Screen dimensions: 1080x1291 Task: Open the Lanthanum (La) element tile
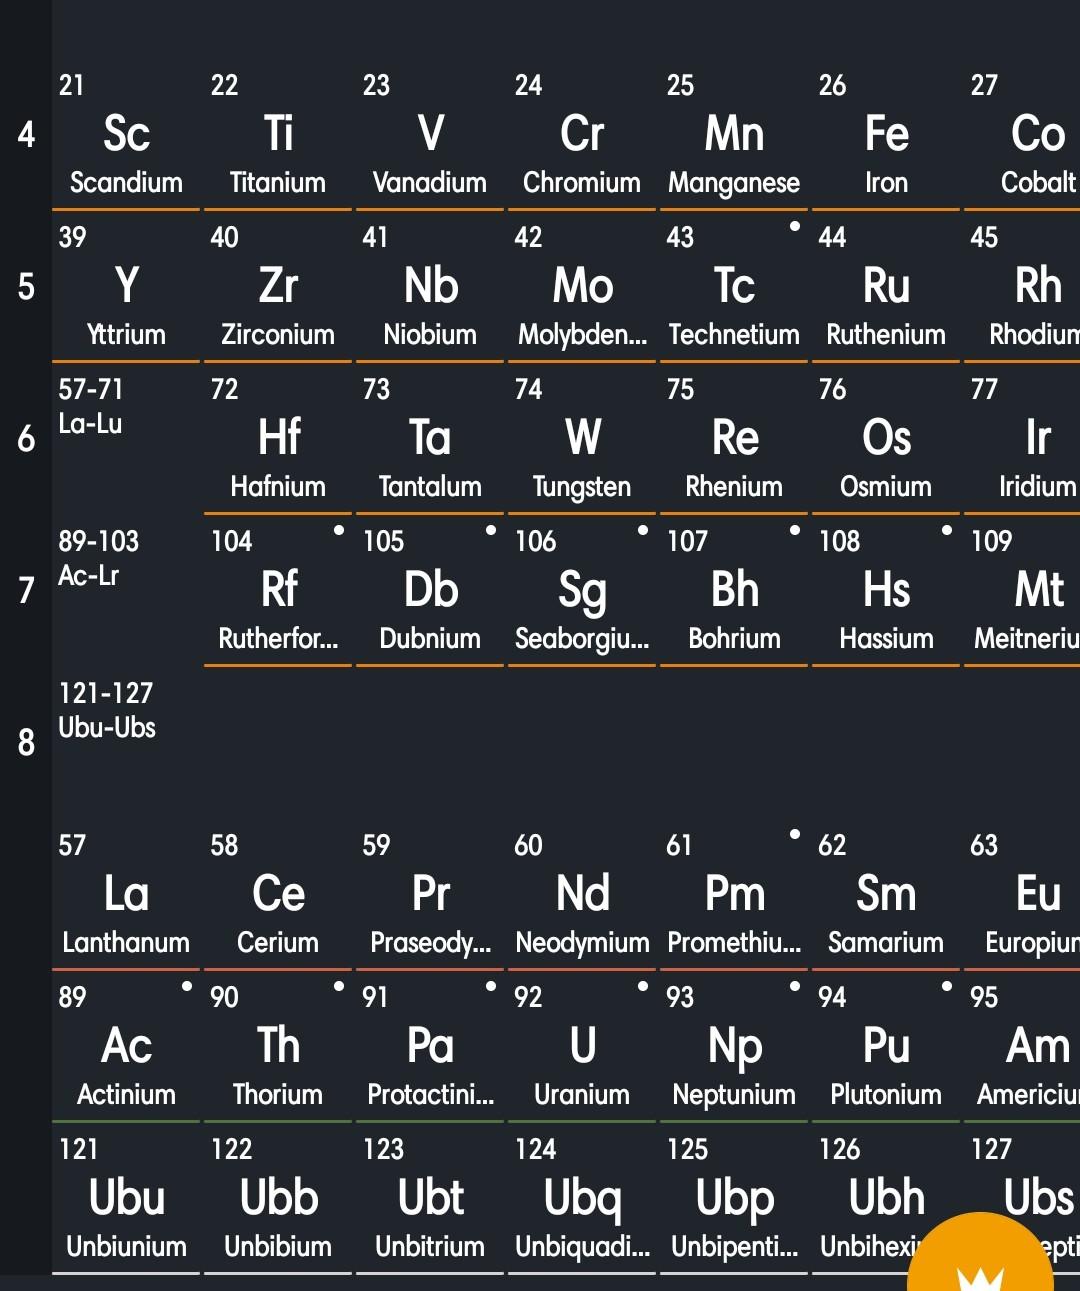(126, 898)
